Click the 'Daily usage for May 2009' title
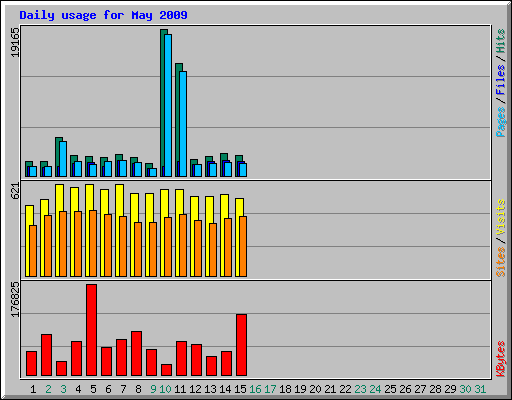The width and height of the screenshot is (512, 400). click(103, 15)
